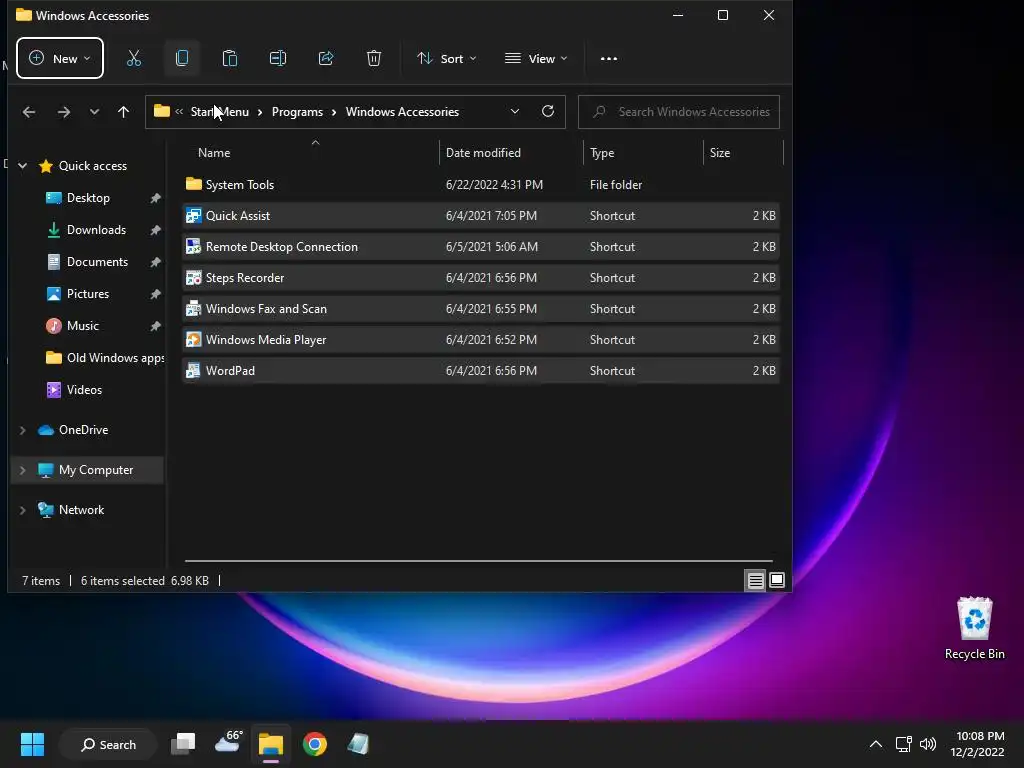
Task: Open the See more ellipsis menu
Action: click(x=609, y=59)
